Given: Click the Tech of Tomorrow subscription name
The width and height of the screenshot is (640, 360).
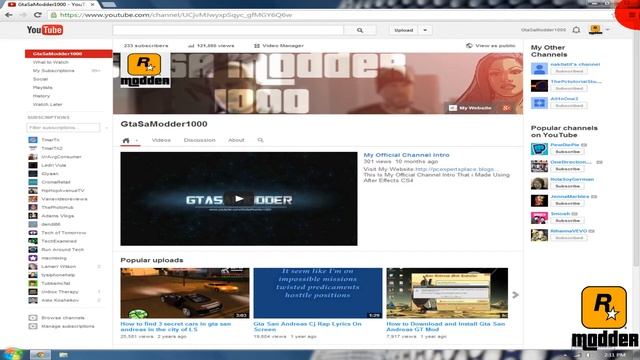Looking at the screenshot, I should click(63, 233).
